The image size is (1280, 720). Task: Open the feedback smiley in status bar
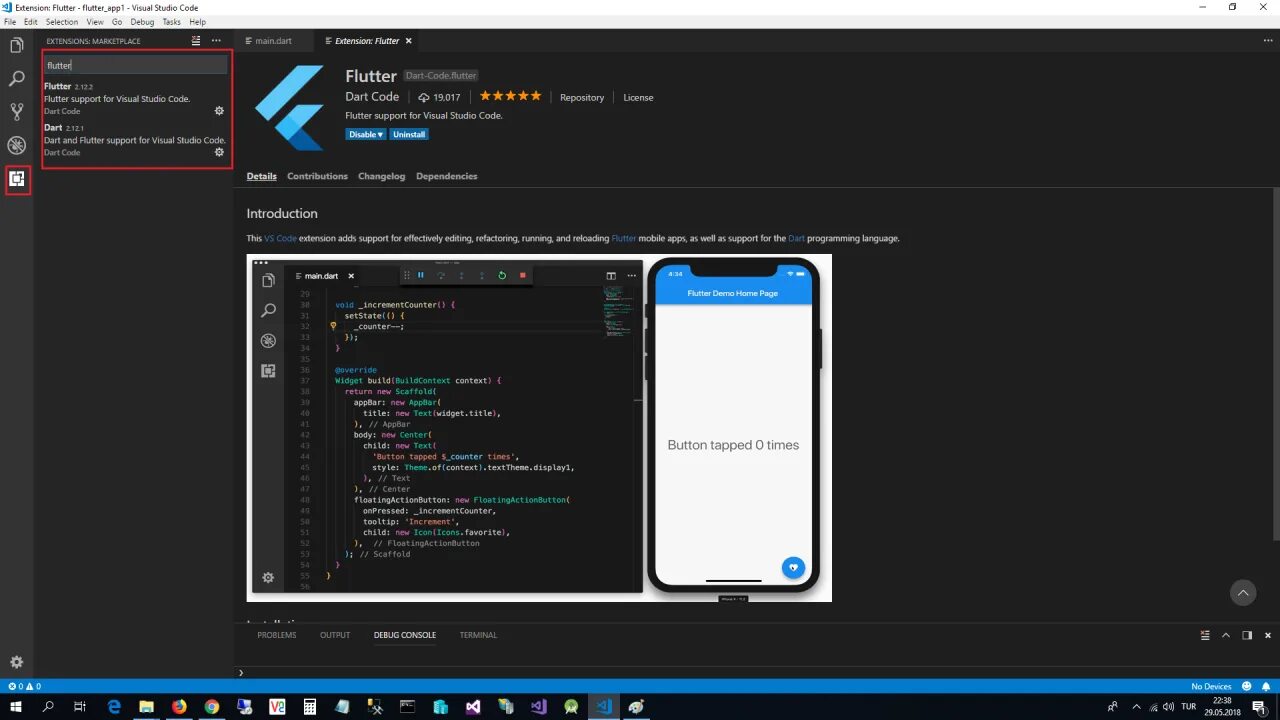[x=1246, y=687]
